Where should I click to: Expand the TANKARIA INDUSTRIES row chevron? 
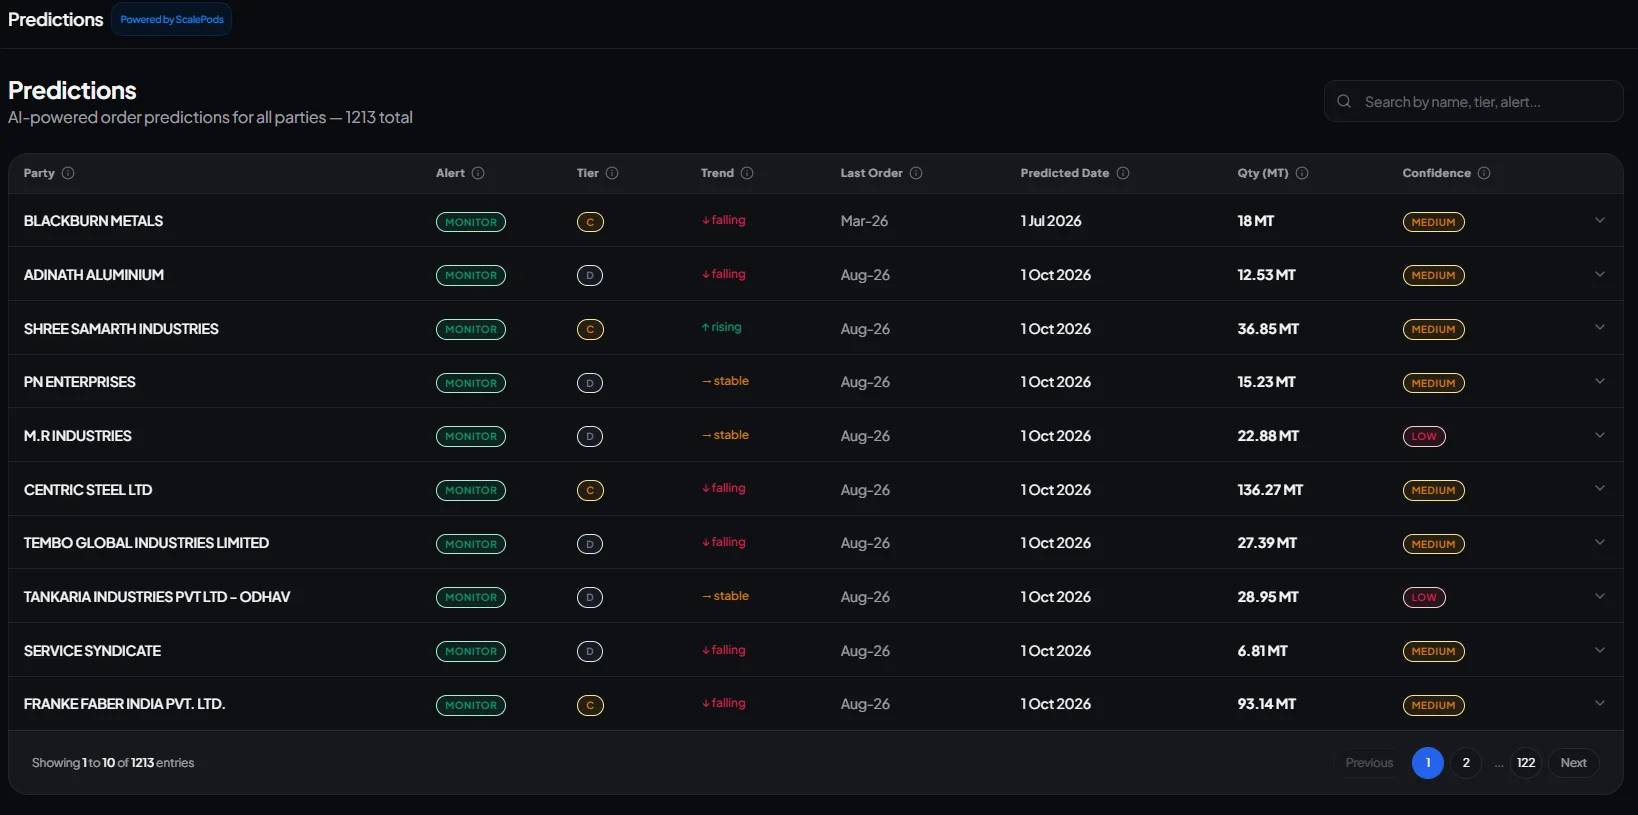1600,596
